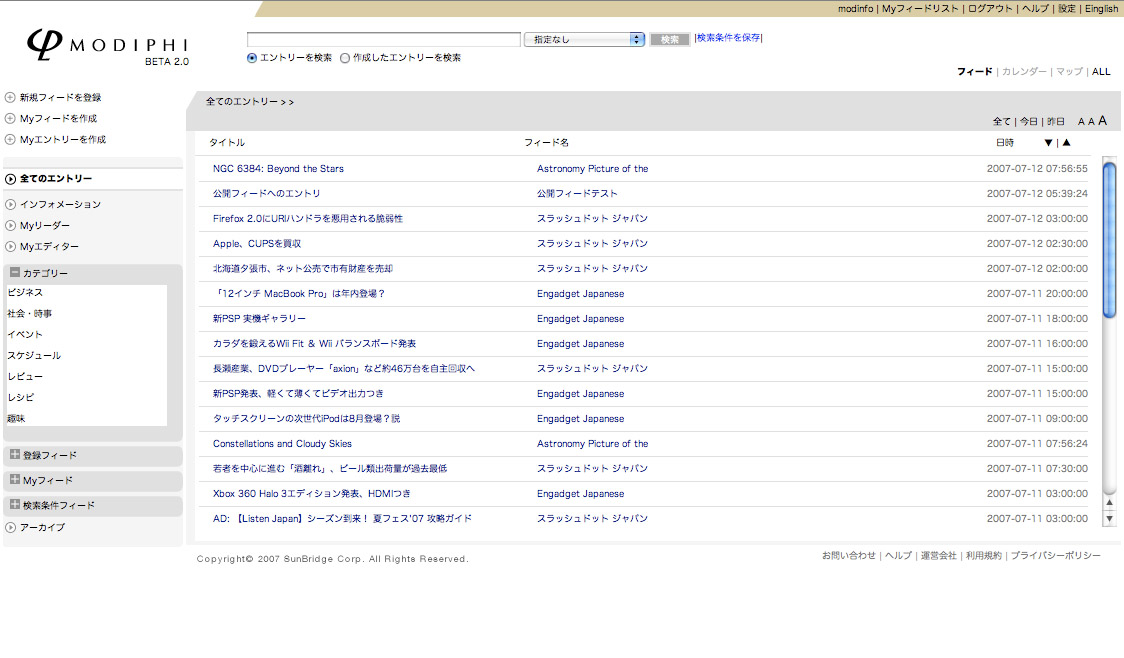Click the arrow icon next to Myリーダー
Screen dimensions: 1124x658
click(10, 226)
